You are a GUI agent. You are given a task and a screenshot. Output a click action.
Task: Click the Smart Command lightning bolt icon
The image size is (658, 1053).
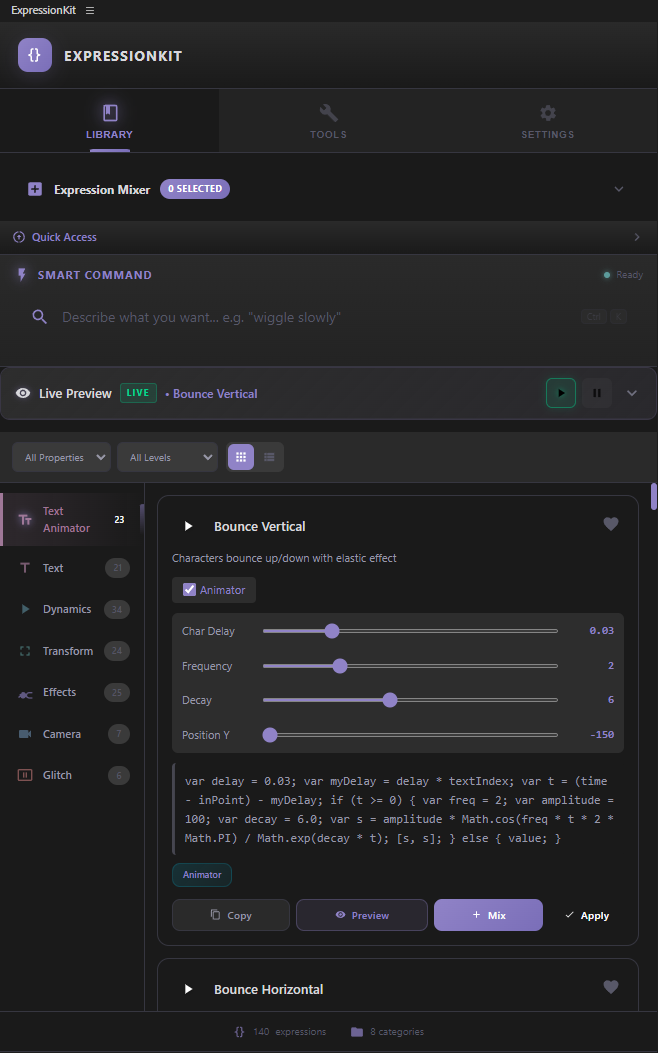22,275
